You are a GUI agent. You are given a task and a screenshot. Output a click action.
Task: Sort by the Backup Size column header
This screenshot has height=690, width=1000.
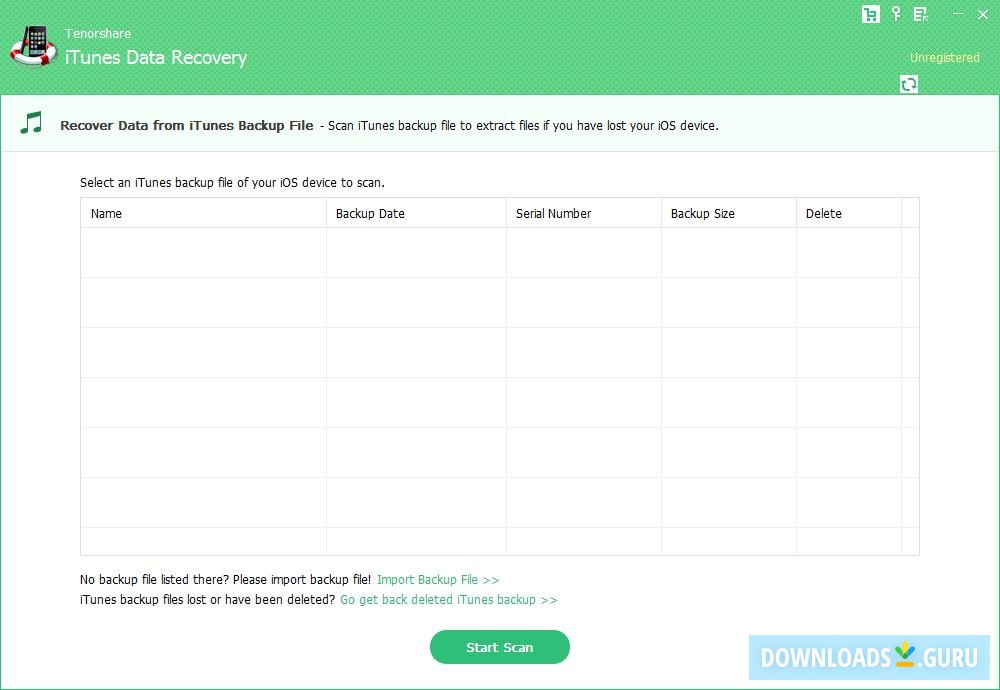(729, 213)
